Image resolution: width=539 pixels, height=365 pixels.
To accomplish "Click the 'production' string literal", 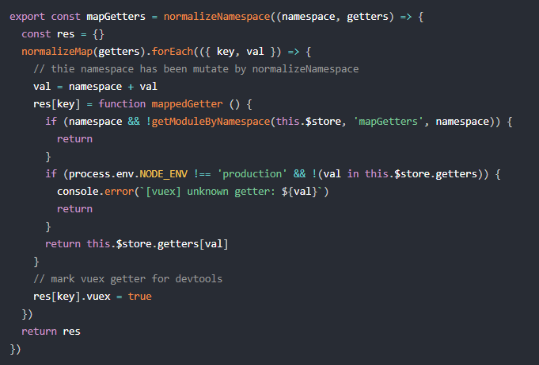I will pos(252,174).
